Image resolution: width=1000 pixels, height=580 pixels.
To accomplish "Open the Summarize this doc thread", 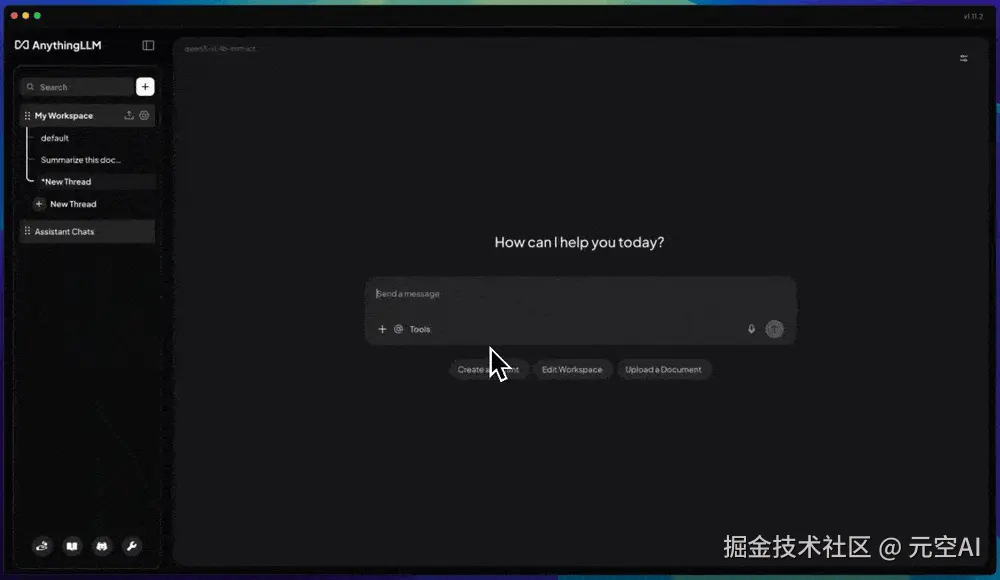I will click(x=80, y=160).
